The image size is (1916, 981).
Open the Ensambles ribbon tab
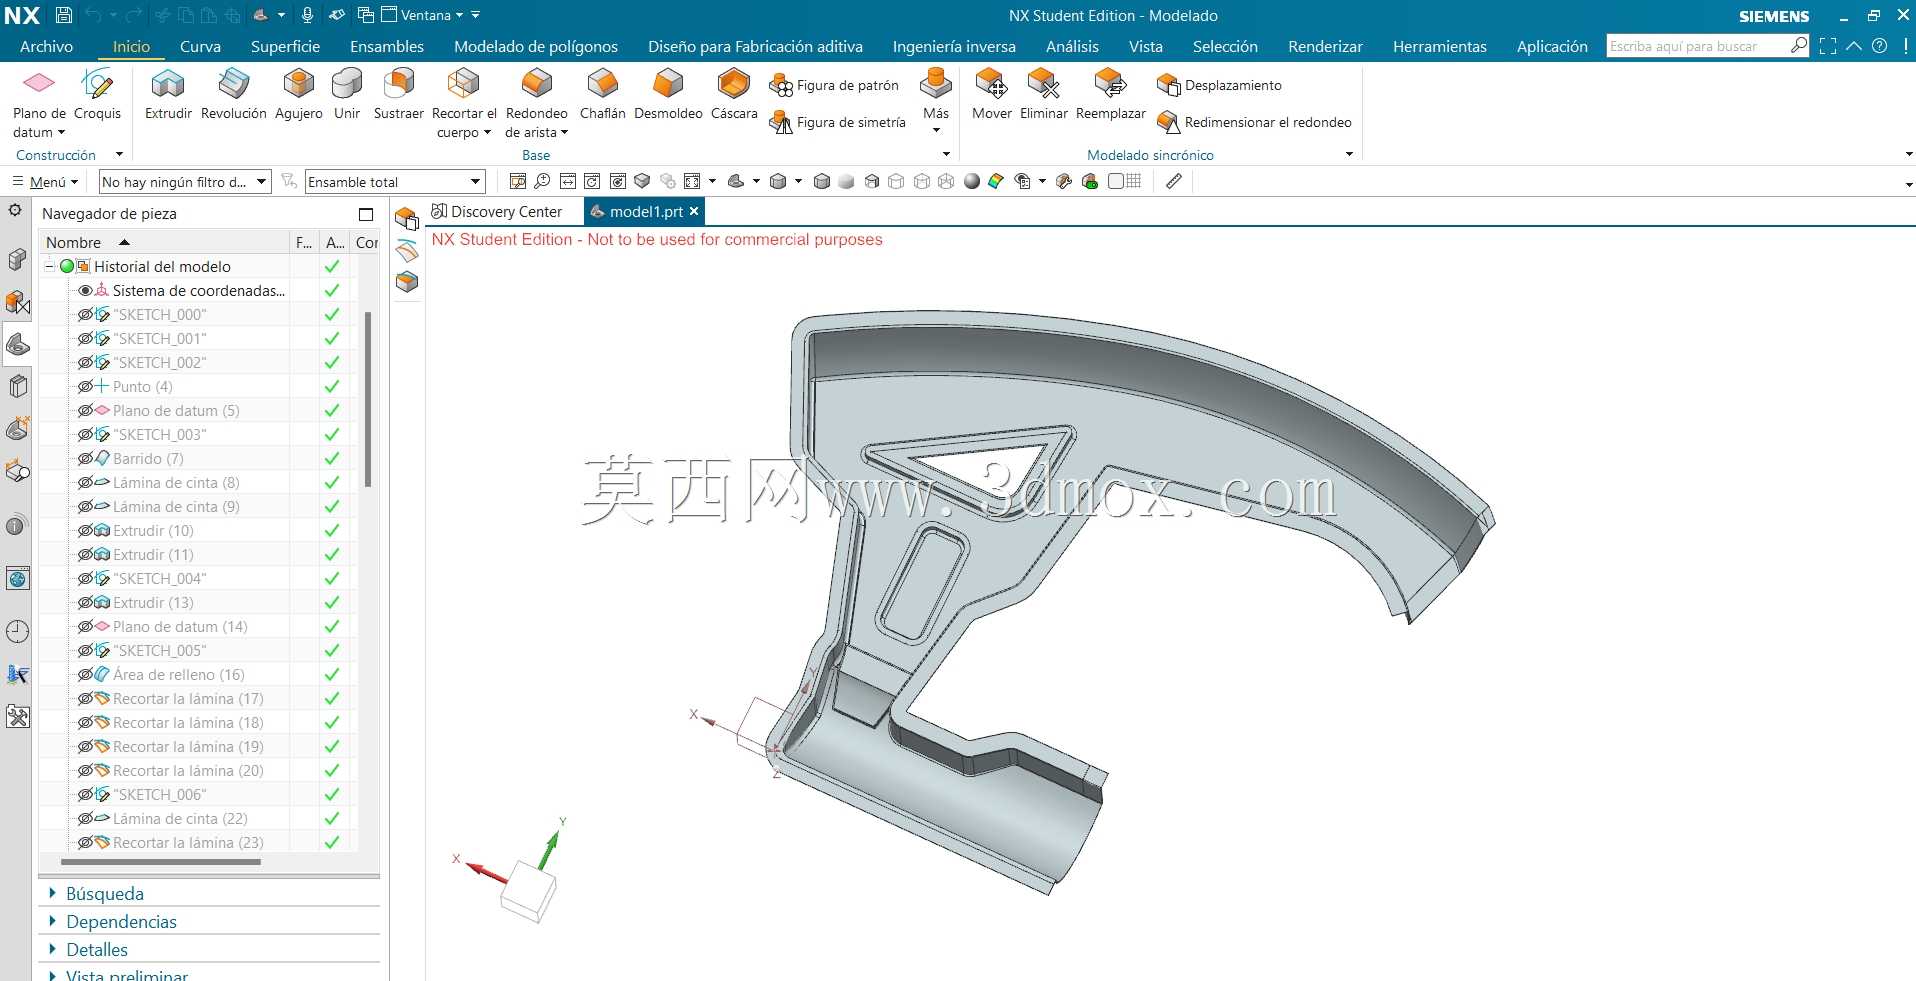coord(387,46)
